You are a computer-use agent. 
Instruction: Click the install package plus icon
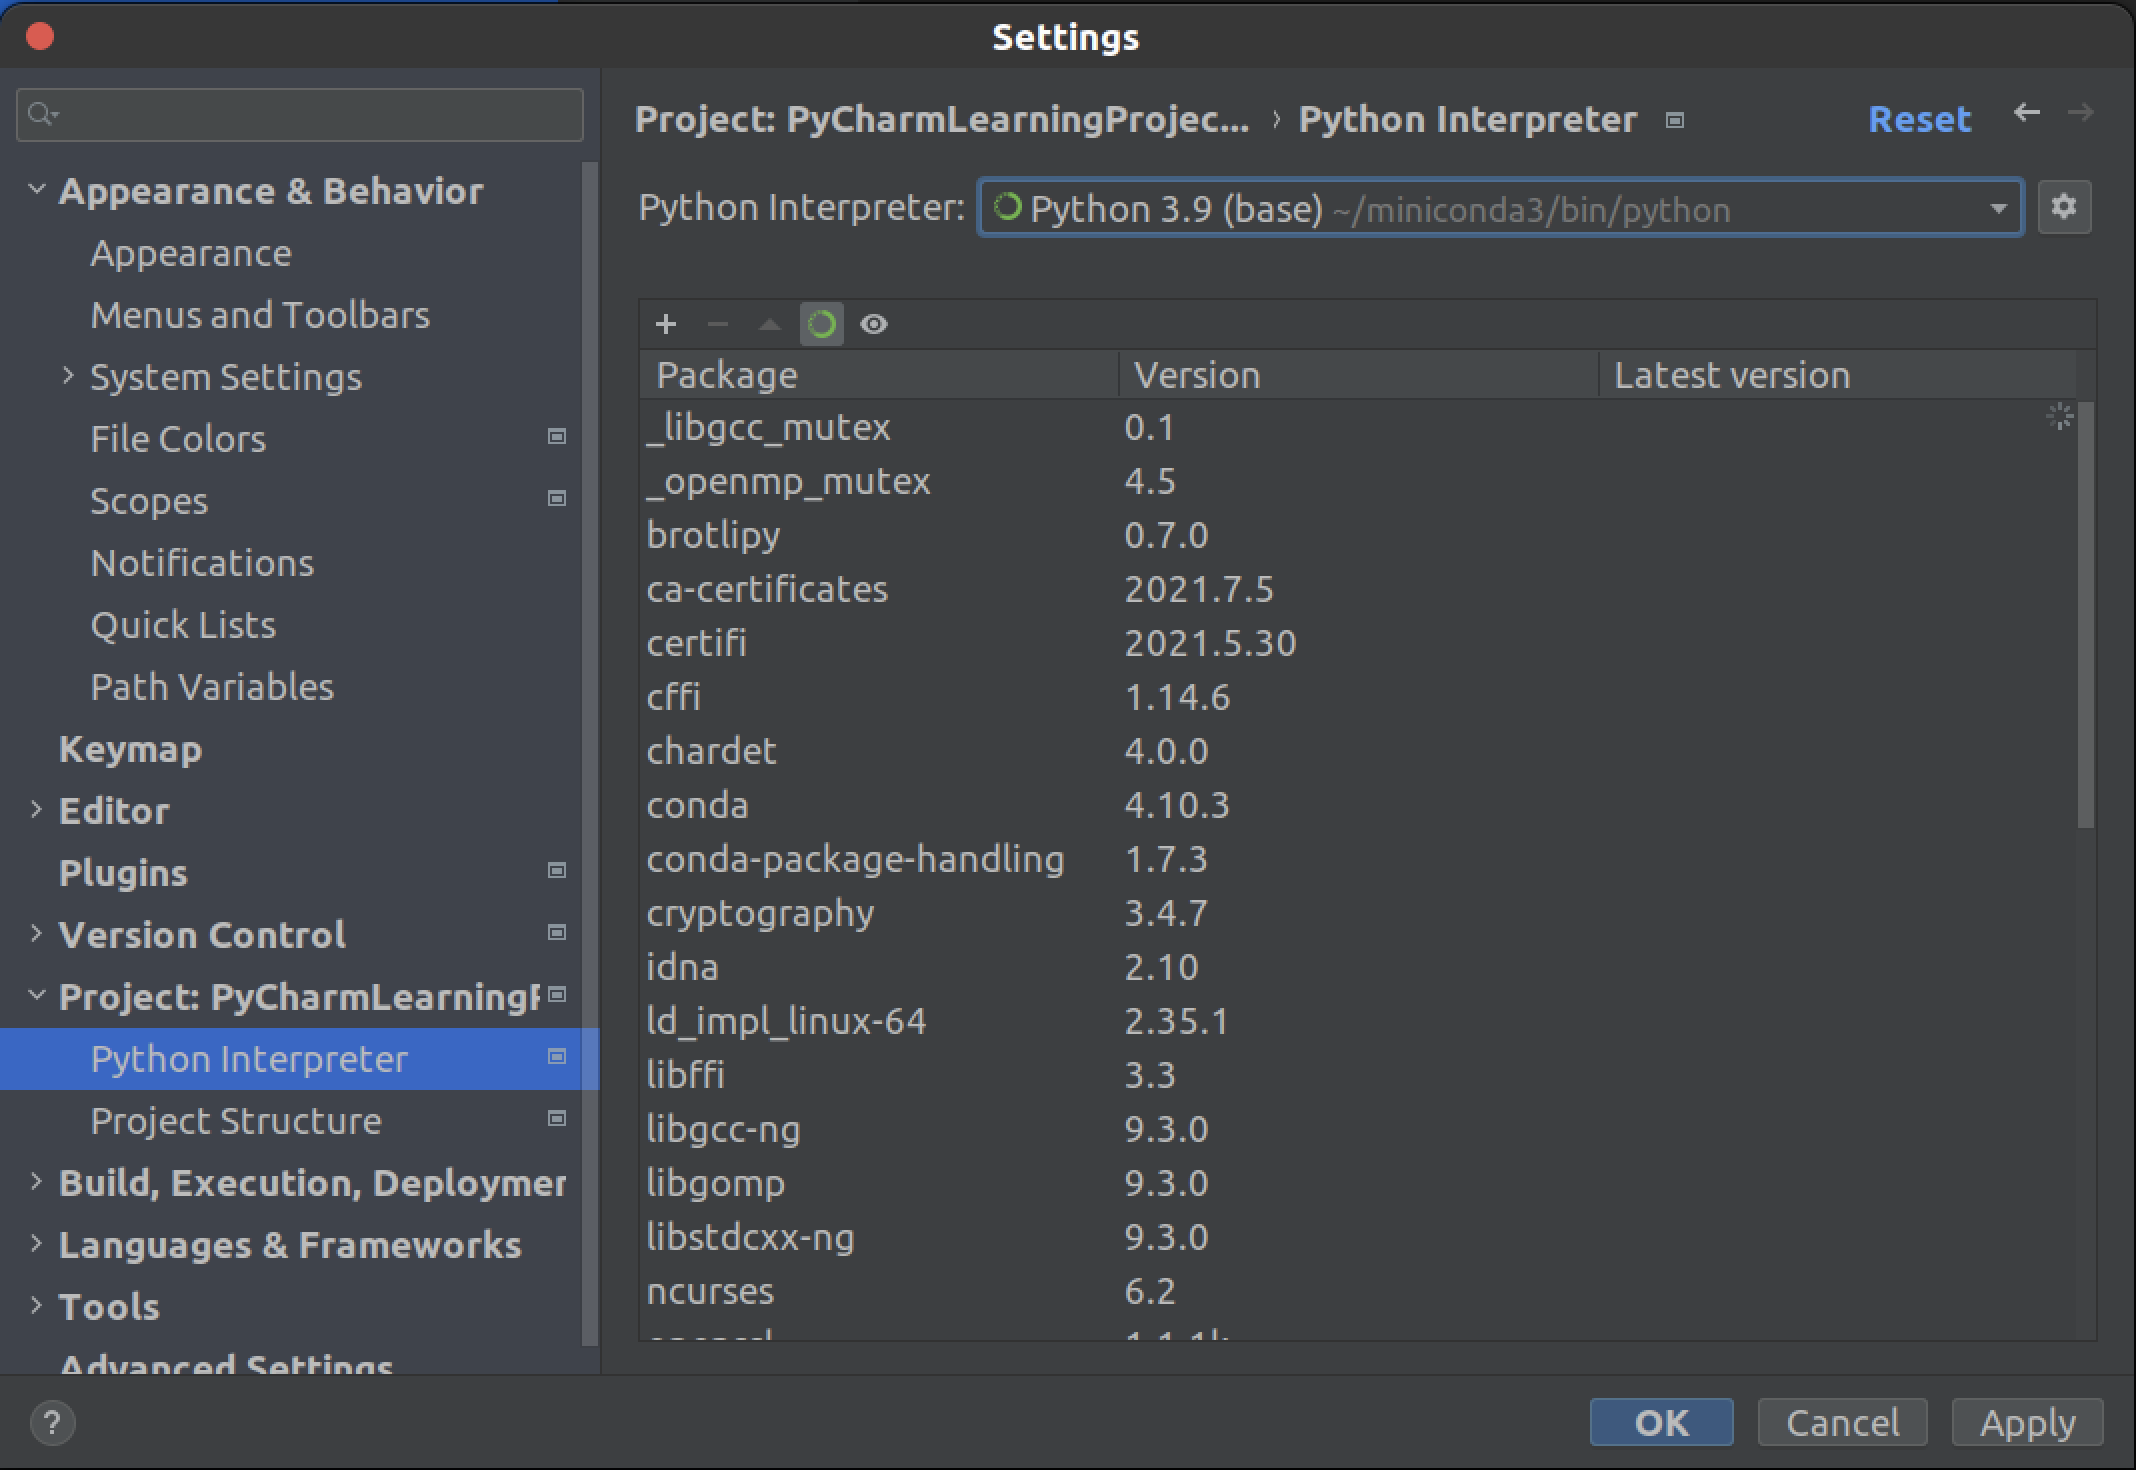666,324
